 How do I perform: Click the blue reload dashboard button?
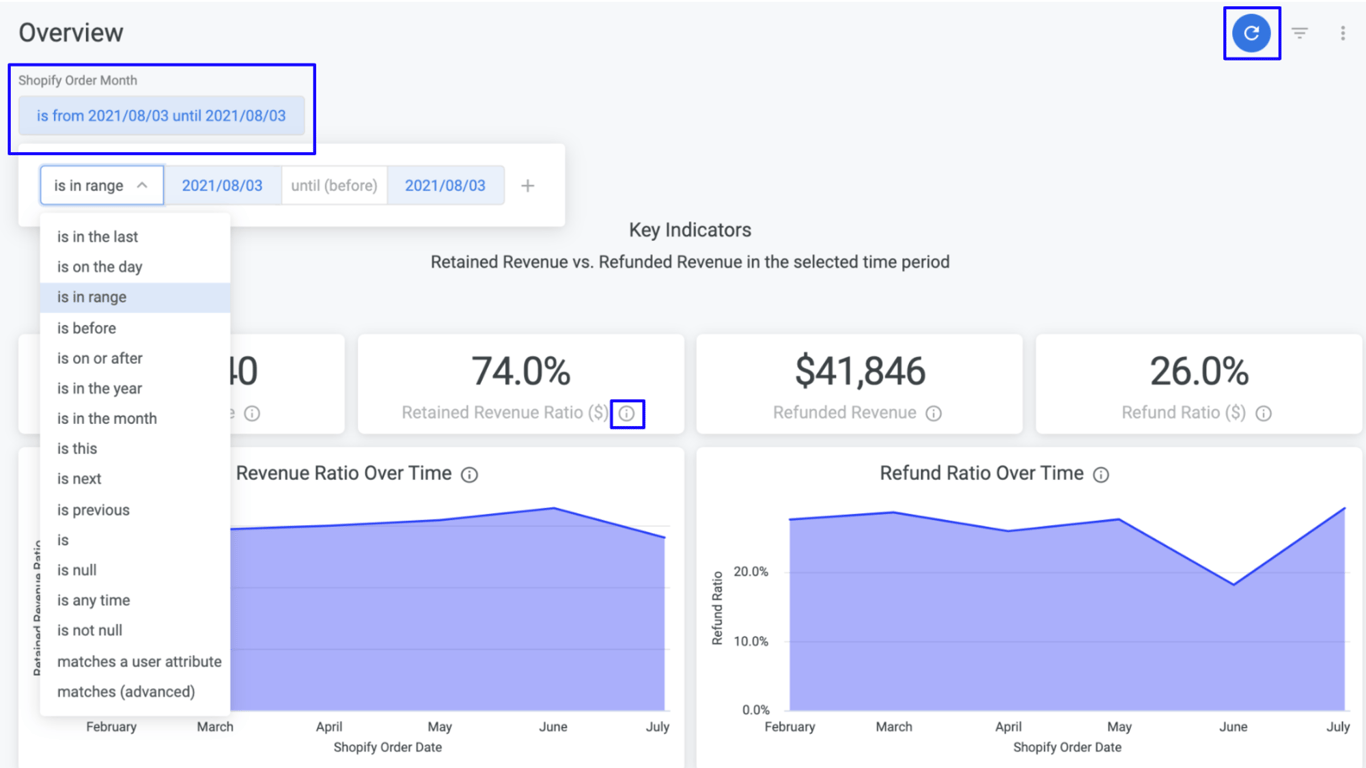tap(1251, 33)
